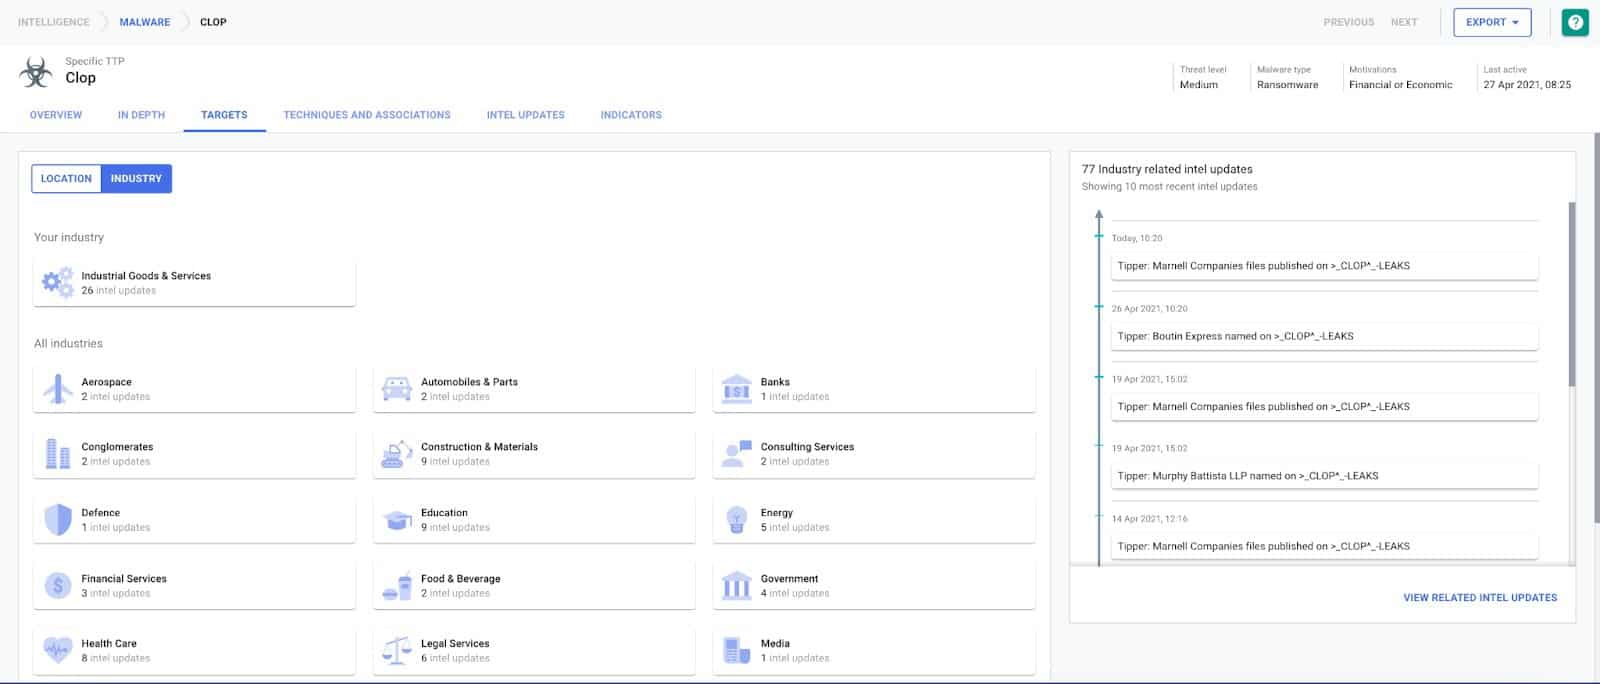Viewport: 1600px width, 684px height.
Task: Click the Next navigation link
Action: [x=1404, y=22]
